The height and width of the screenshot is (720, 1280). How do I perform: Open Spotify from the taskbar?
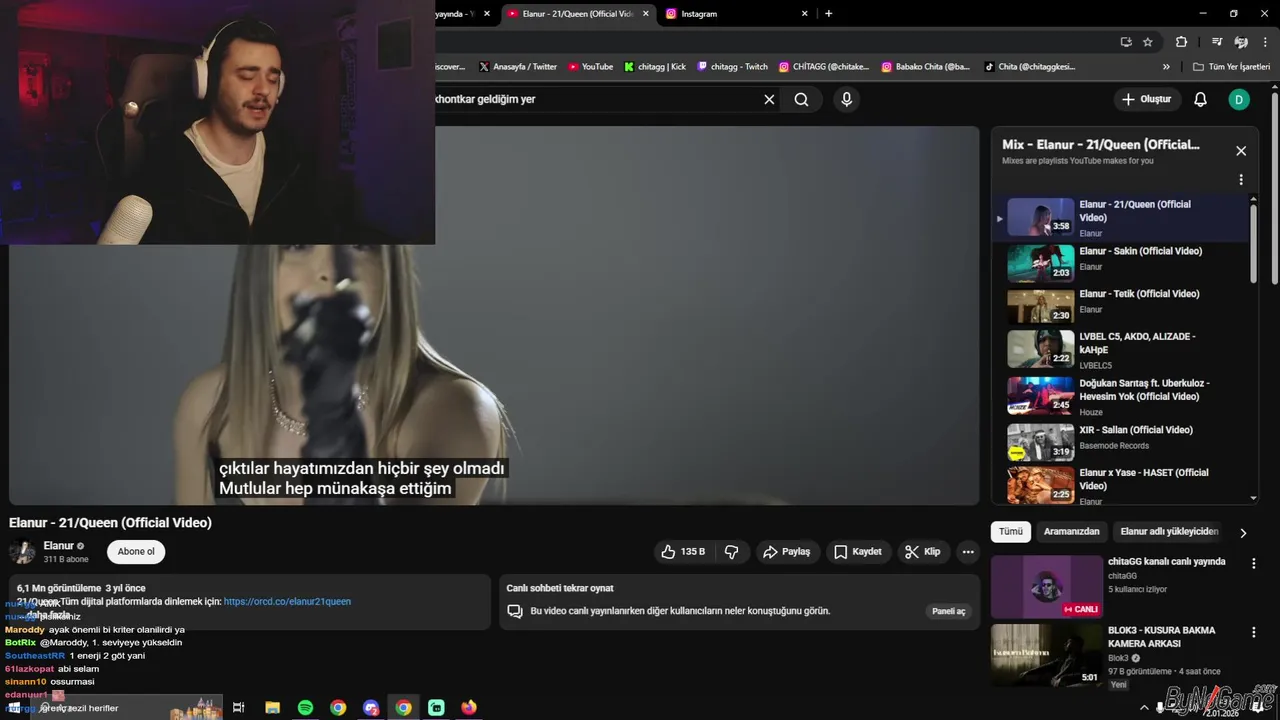pyautogui.click(x=305, y=708)
